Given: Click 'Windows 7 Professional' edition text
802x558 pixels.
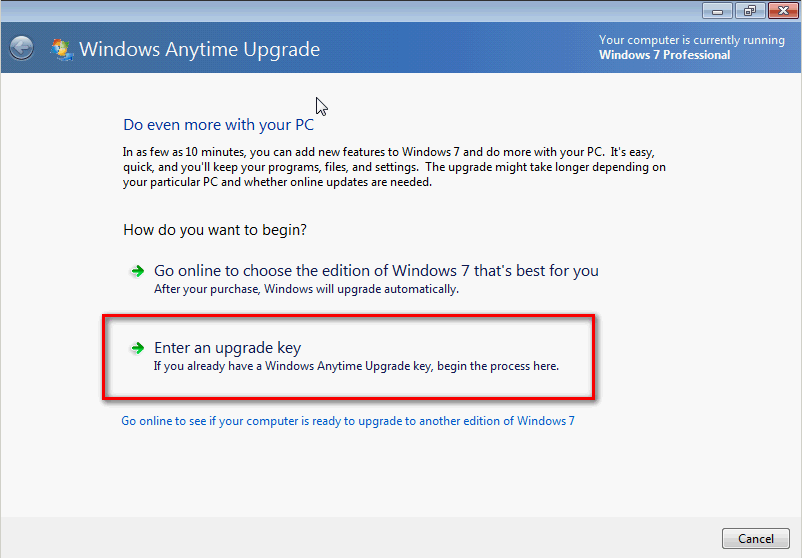Looking at the screenshot, I should (x=664, y=55).
